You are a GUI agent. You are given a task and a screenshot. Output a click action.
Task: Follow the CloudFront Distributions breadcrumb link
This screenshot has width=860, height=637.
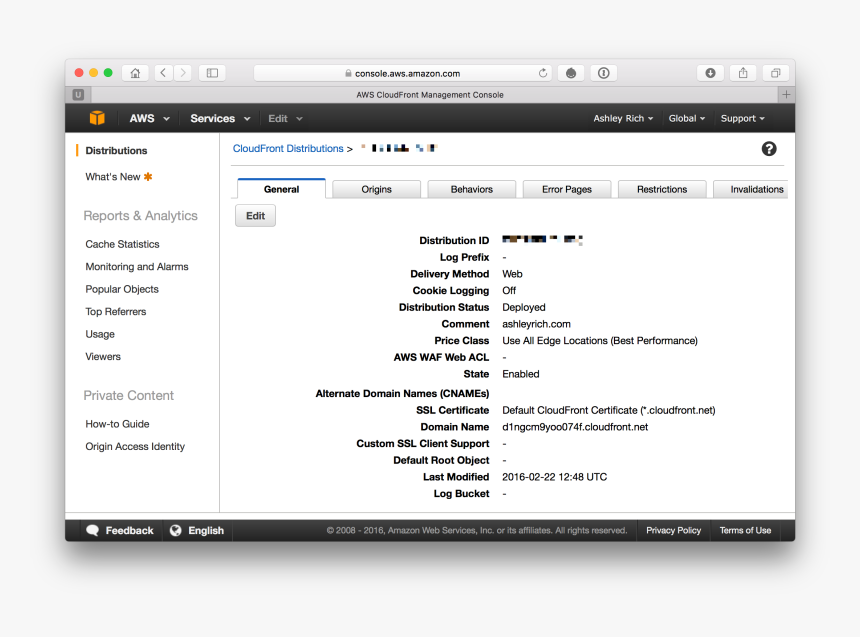tap(288, 149)
